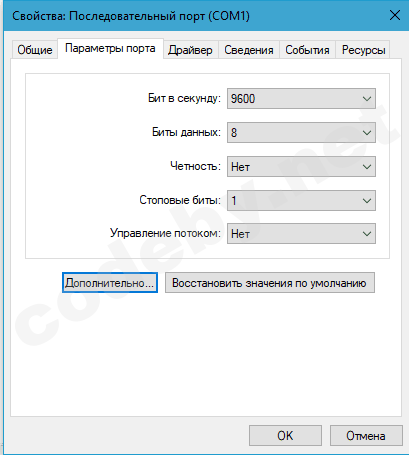Expand the Четность dropdown
409x455 pixels.
point(301,167)
